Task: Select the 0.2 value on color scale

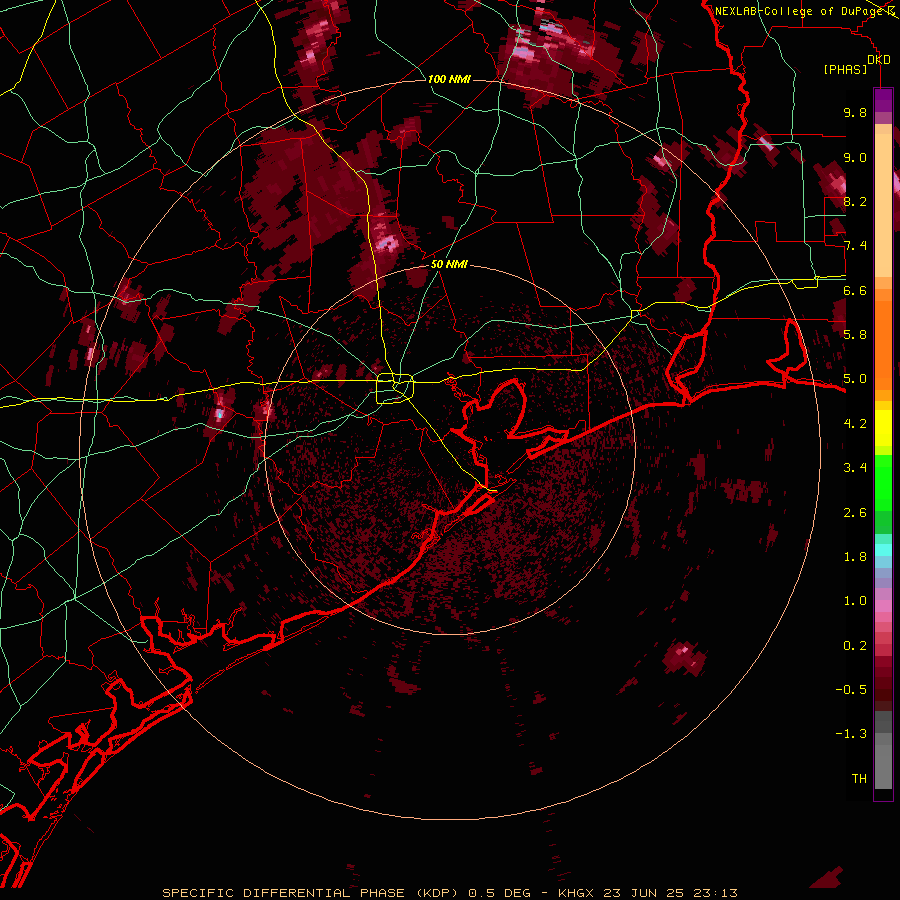Action: point(855,646)
